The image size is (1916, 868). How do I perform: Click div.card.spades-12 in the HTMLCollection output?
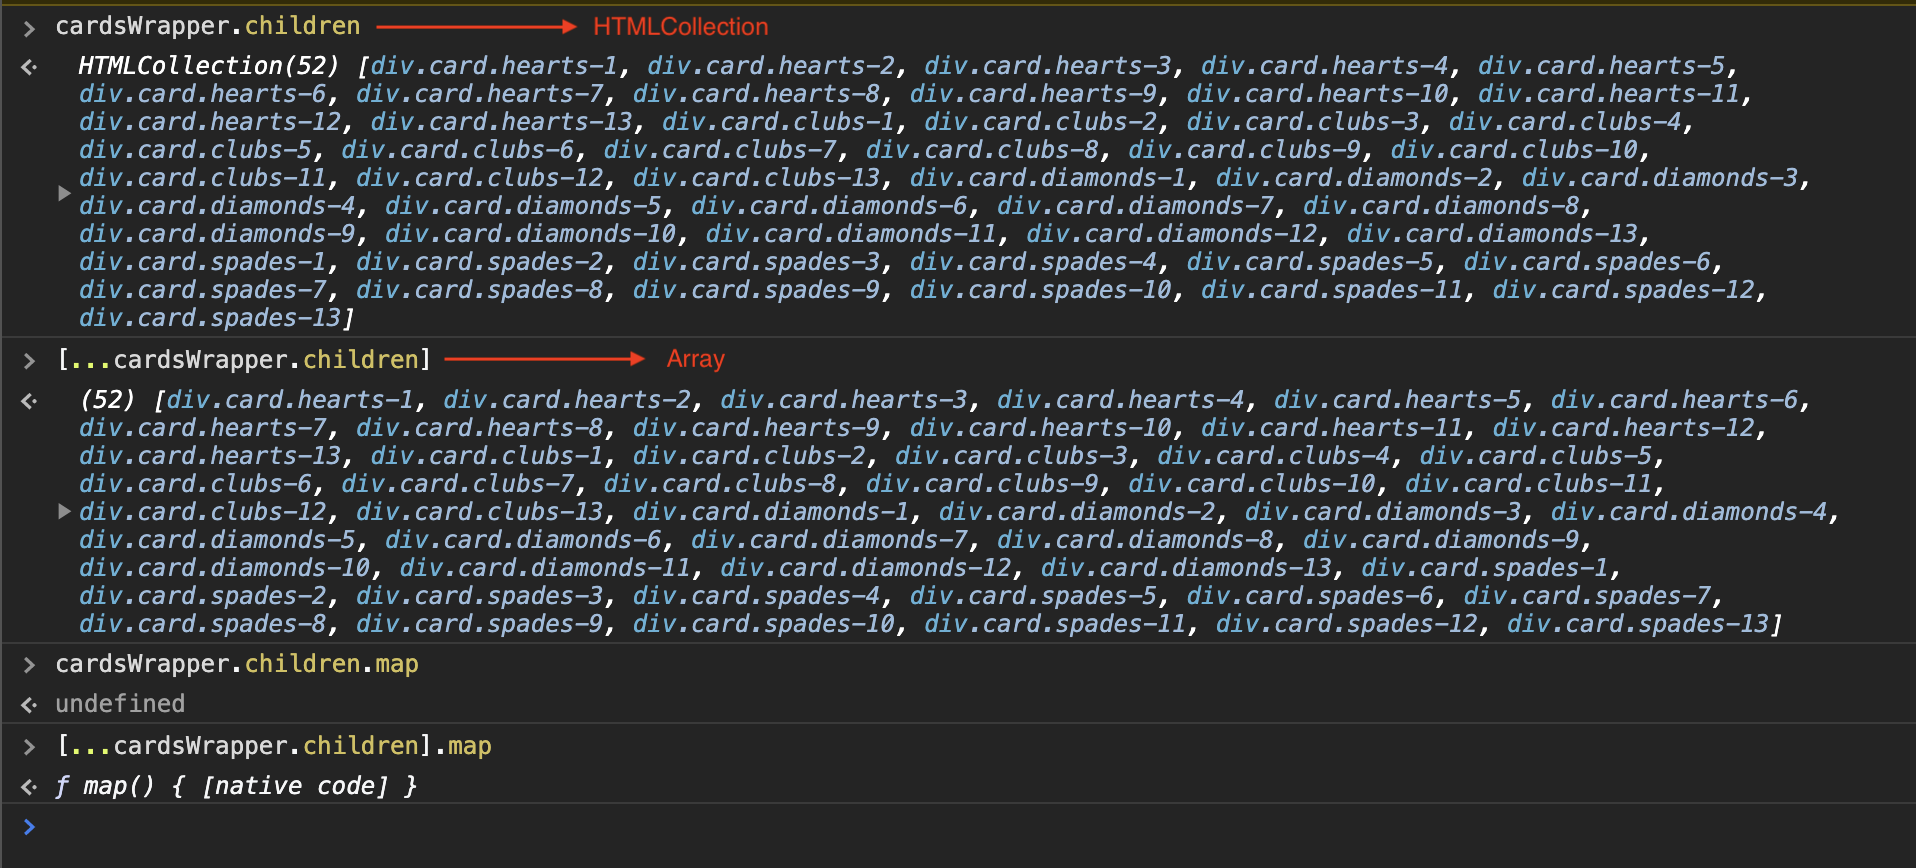click(1623, 290)
